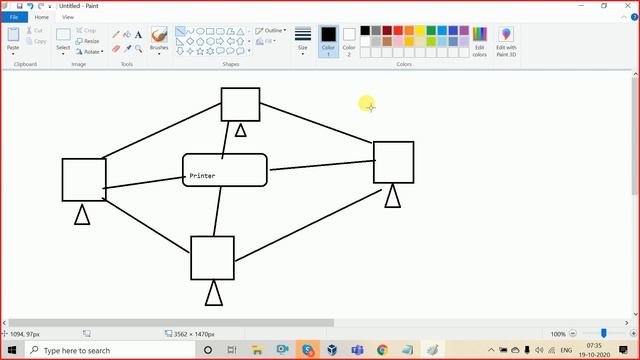Pick the purple color swatch

click(464, 30)
